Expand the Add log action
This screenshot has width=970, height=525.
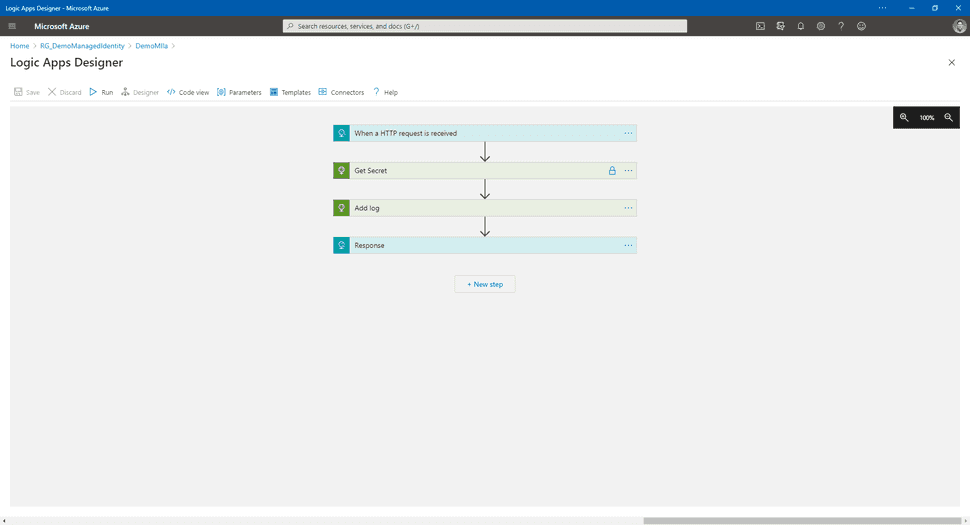coord(484,208)
